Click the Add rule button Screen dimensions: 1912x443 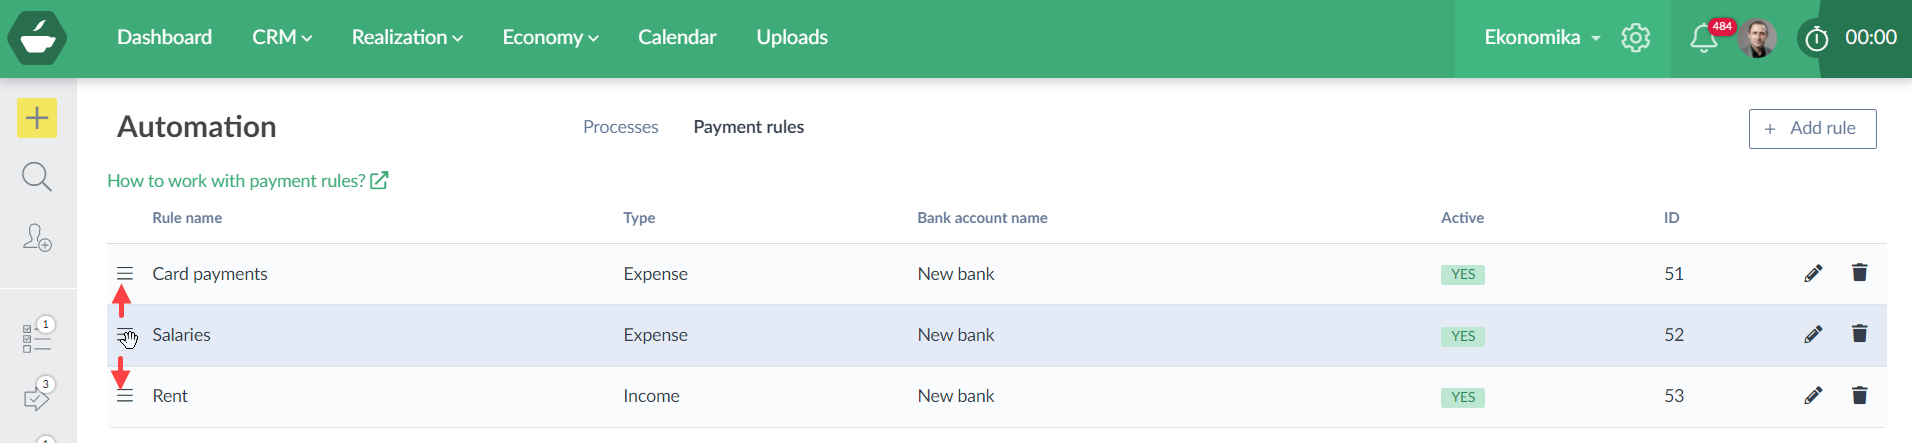(1812, 129)
